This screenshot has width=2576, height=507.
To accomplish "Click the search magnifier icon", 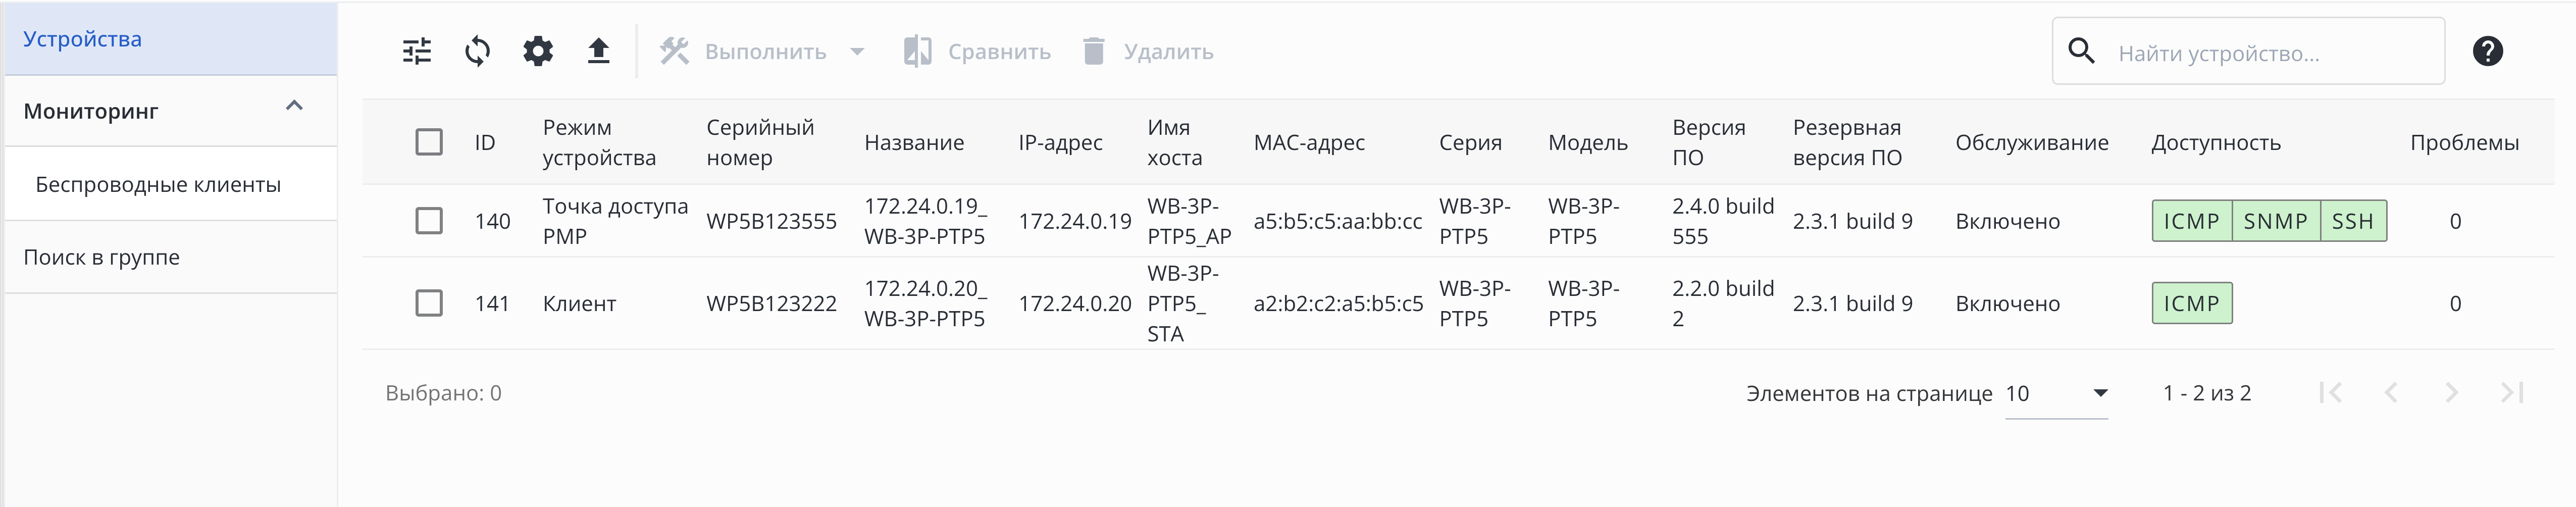I will tap(2081, 51).
